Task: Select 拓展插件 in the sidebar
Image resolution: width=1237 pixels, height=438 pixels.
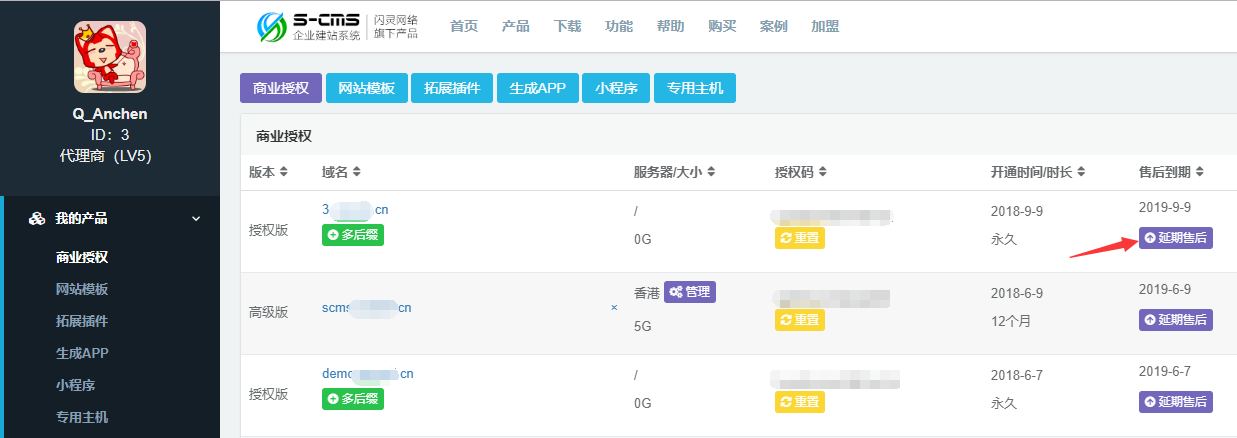Action: pos(82,321)
